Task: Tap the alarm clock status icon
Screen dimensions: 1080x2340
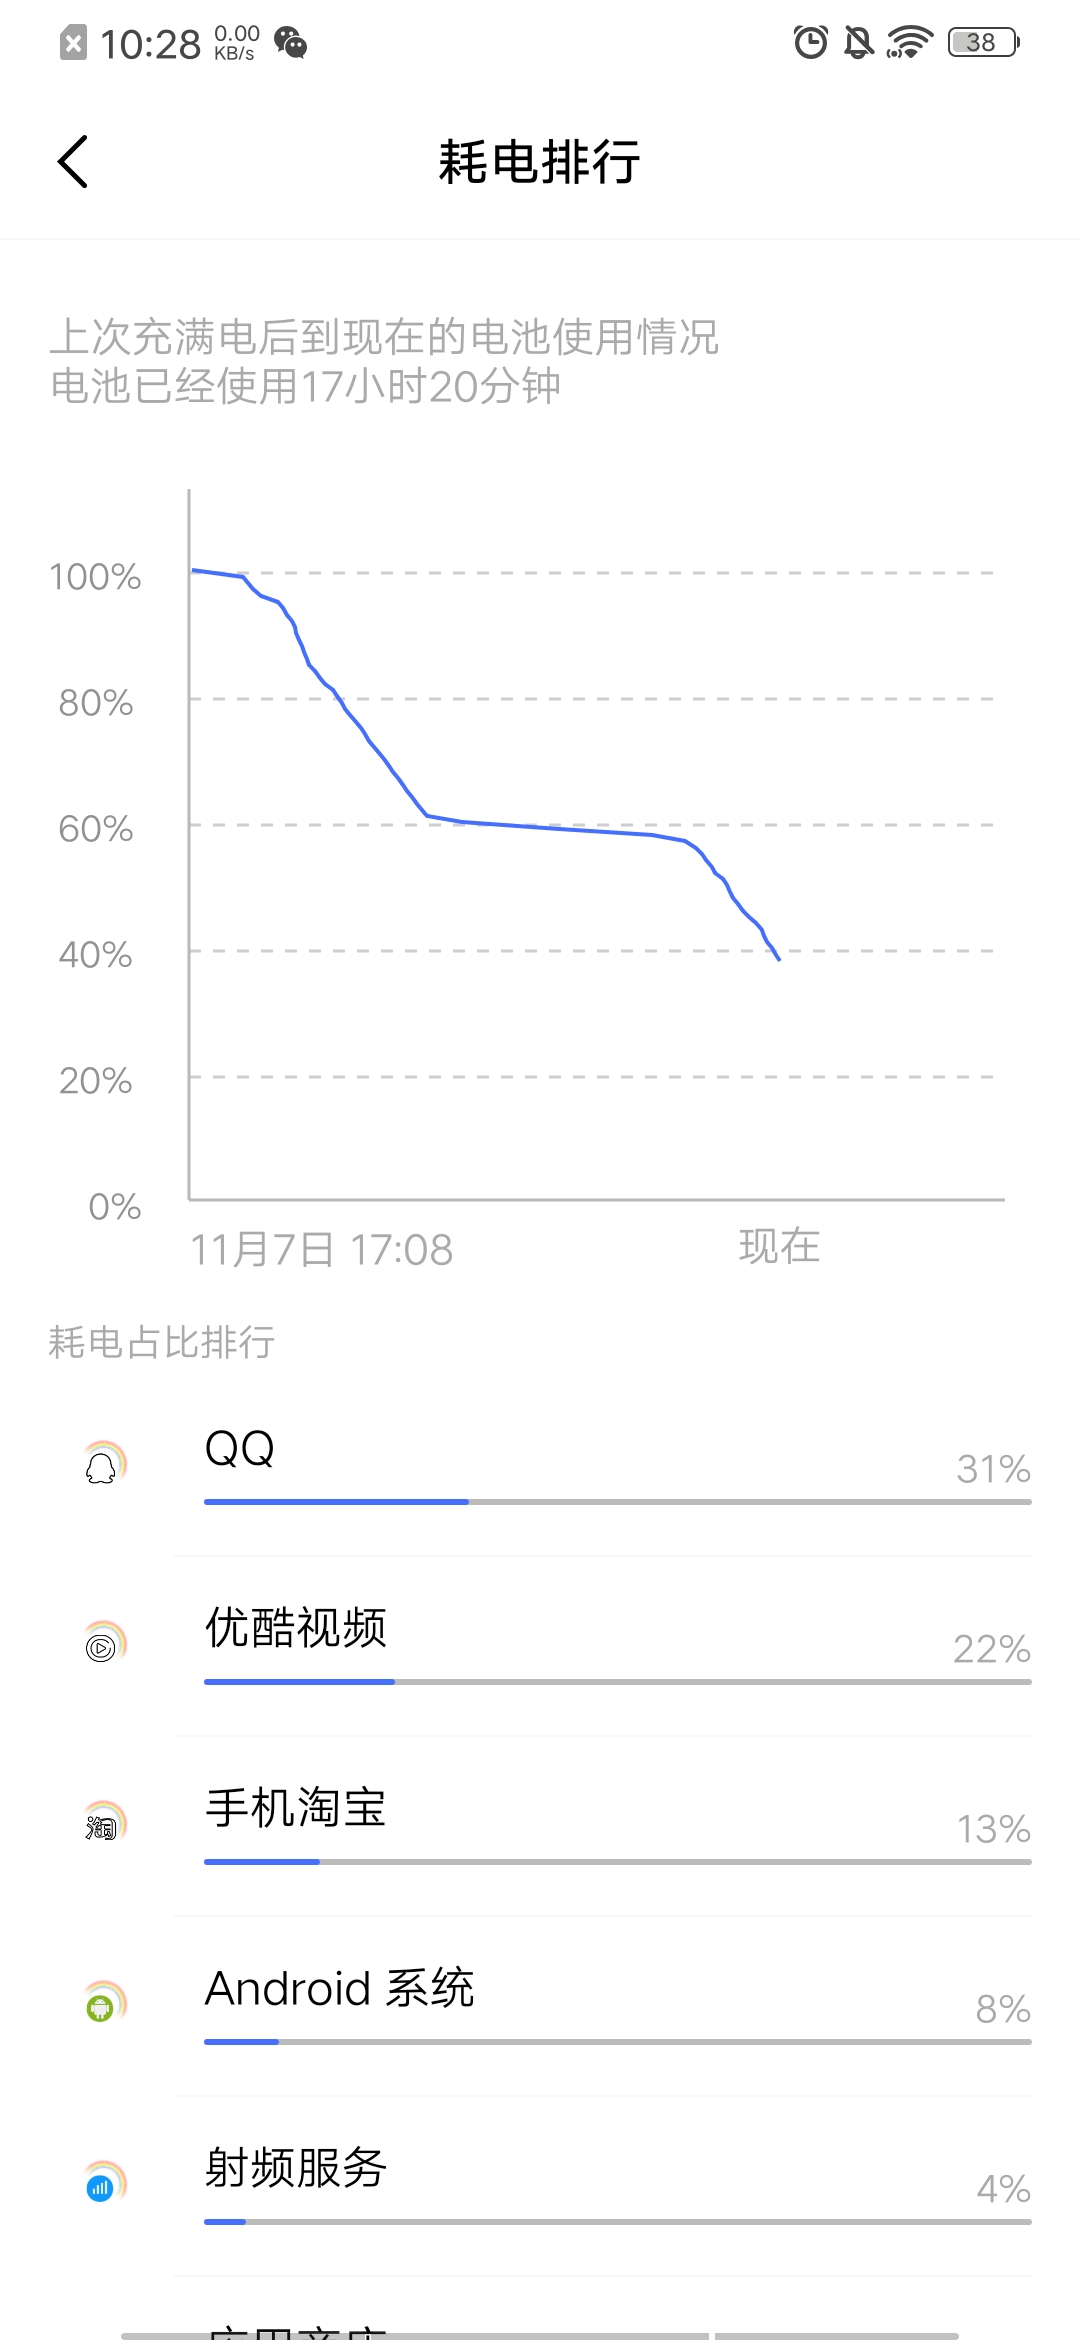Action: (x=810, y=43)
